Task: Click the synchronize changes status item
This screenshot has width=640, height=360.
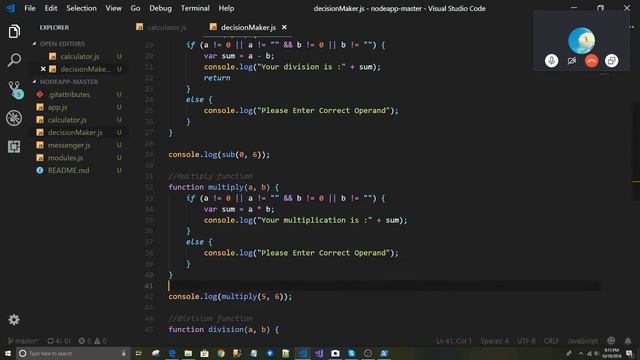Action: pyautogui.click(x=59, y=341)
